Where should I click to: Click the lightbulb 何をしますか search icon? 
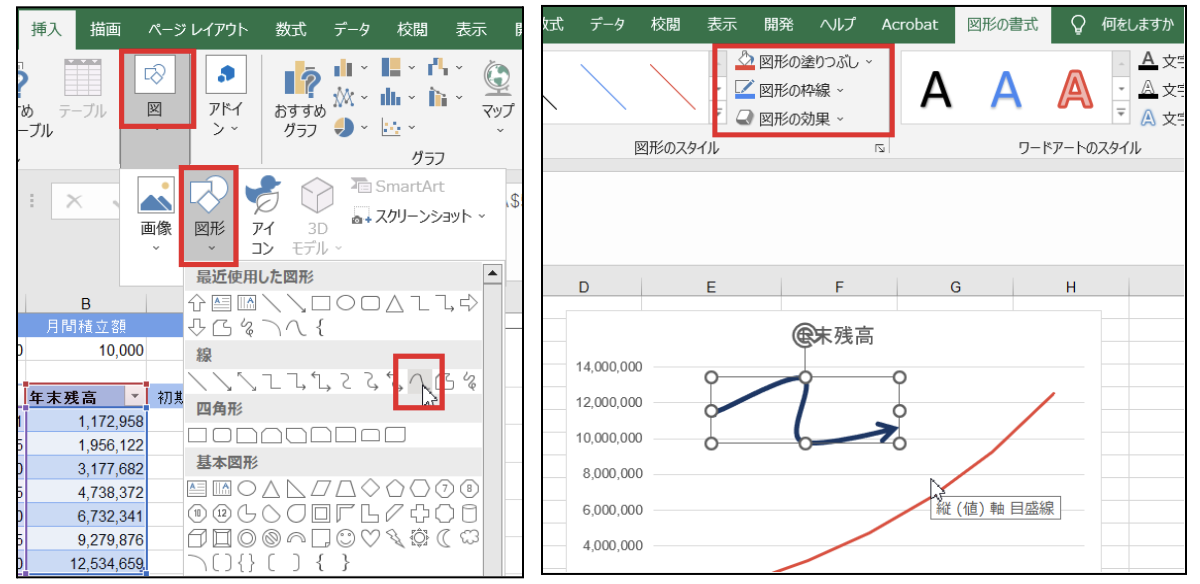(x=1078, y=23)
